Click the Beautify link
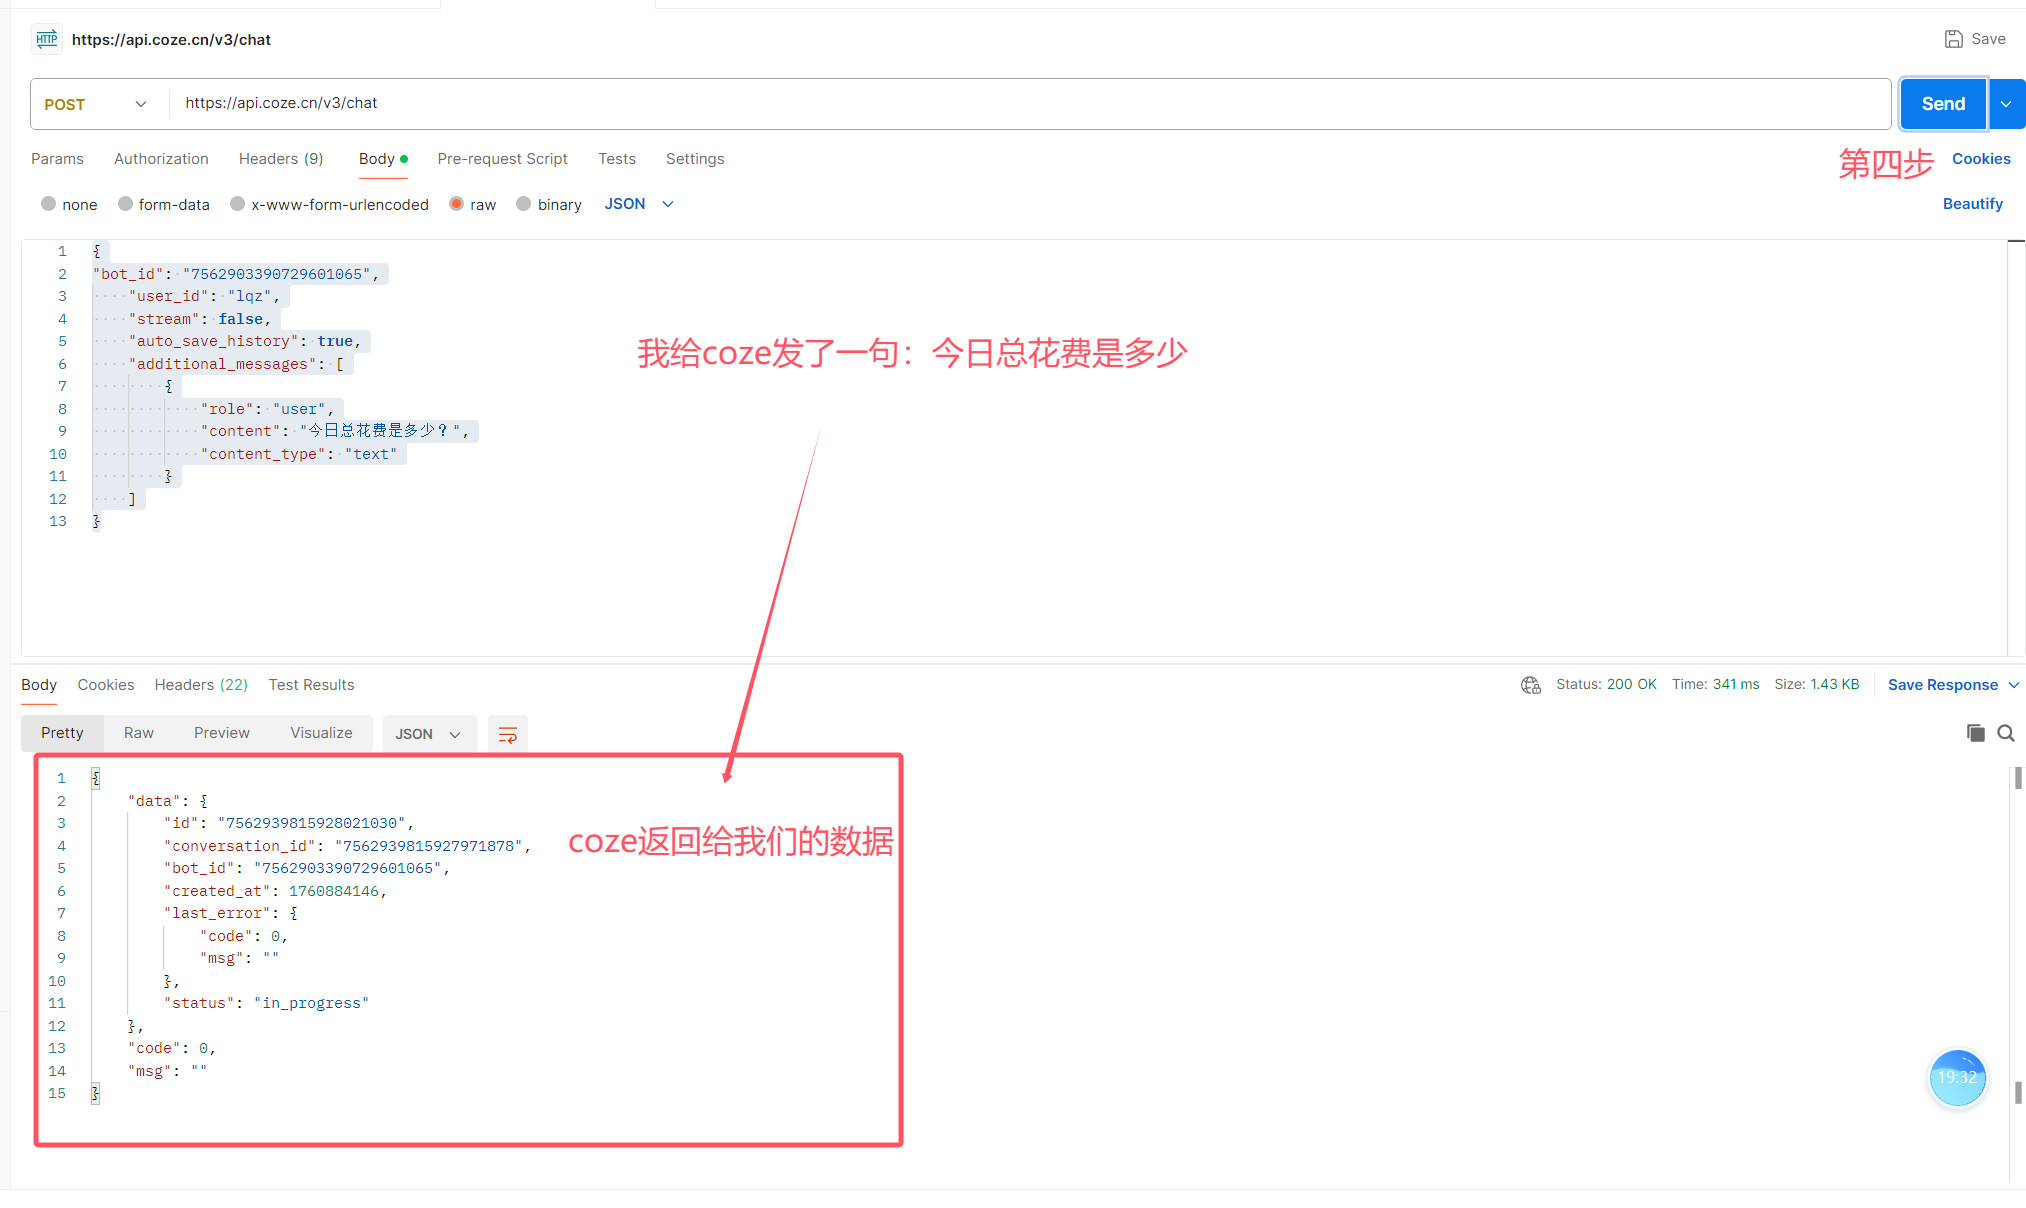This screenshot has width=2026, height=1208. [1972, 204]
